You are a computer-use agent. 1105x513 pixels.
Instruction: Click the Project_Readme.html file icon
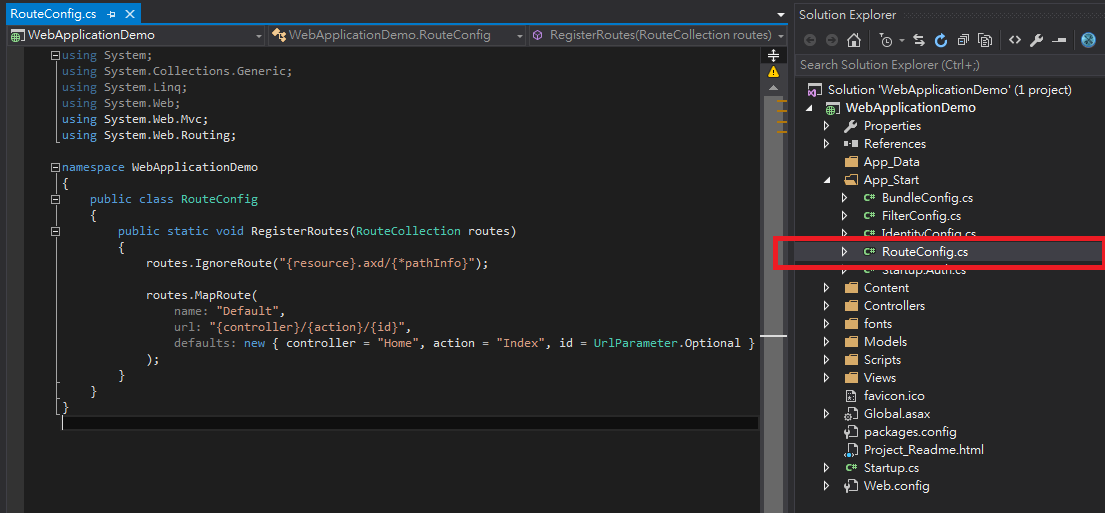tap(851, 450)
